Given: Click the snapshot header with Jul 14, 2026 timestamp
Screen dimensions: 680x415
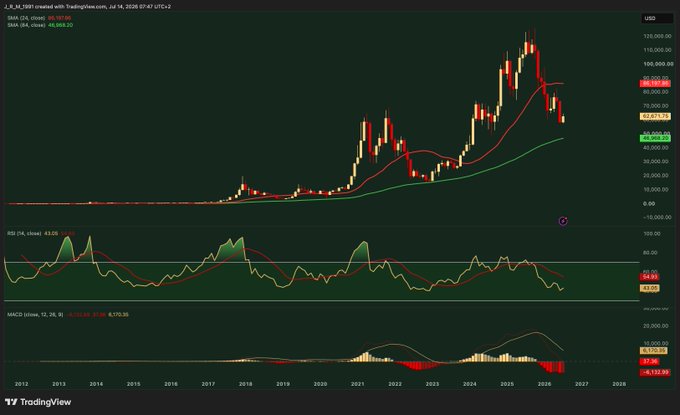Looking at the screenshot, I should point(87,7).
